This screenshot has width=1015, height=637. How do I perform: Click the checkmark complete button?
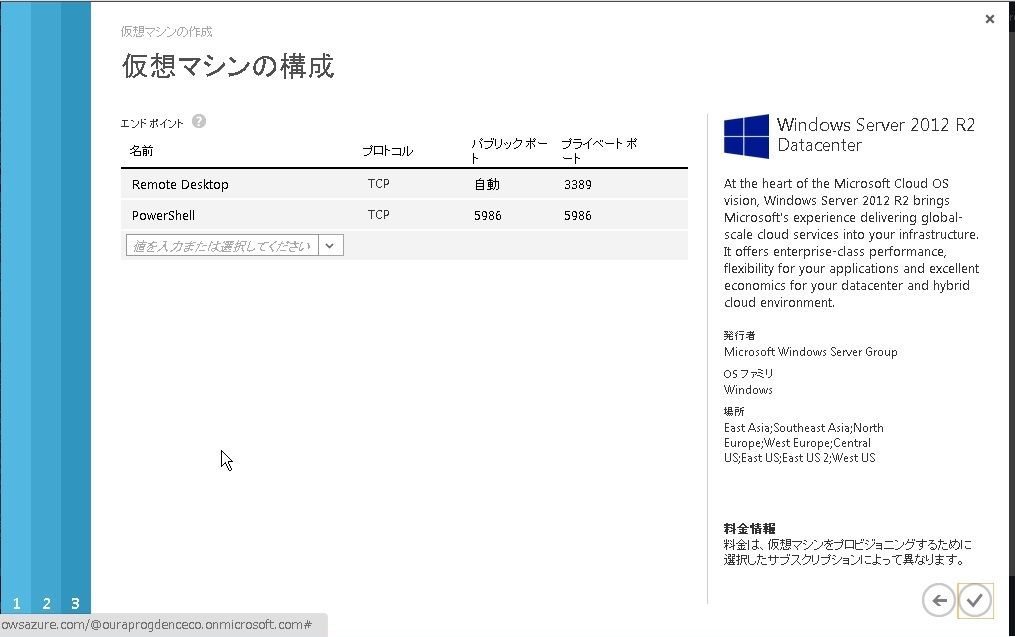pos(975,601)
